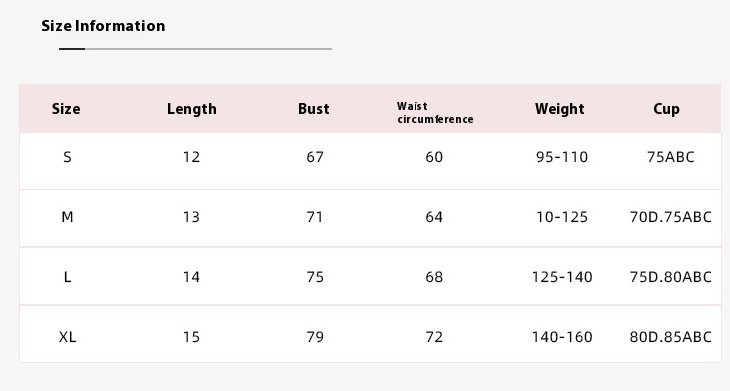This screenshot has width=730, height=391.
Task: Select the M size row label
Action: coord(67,217)
